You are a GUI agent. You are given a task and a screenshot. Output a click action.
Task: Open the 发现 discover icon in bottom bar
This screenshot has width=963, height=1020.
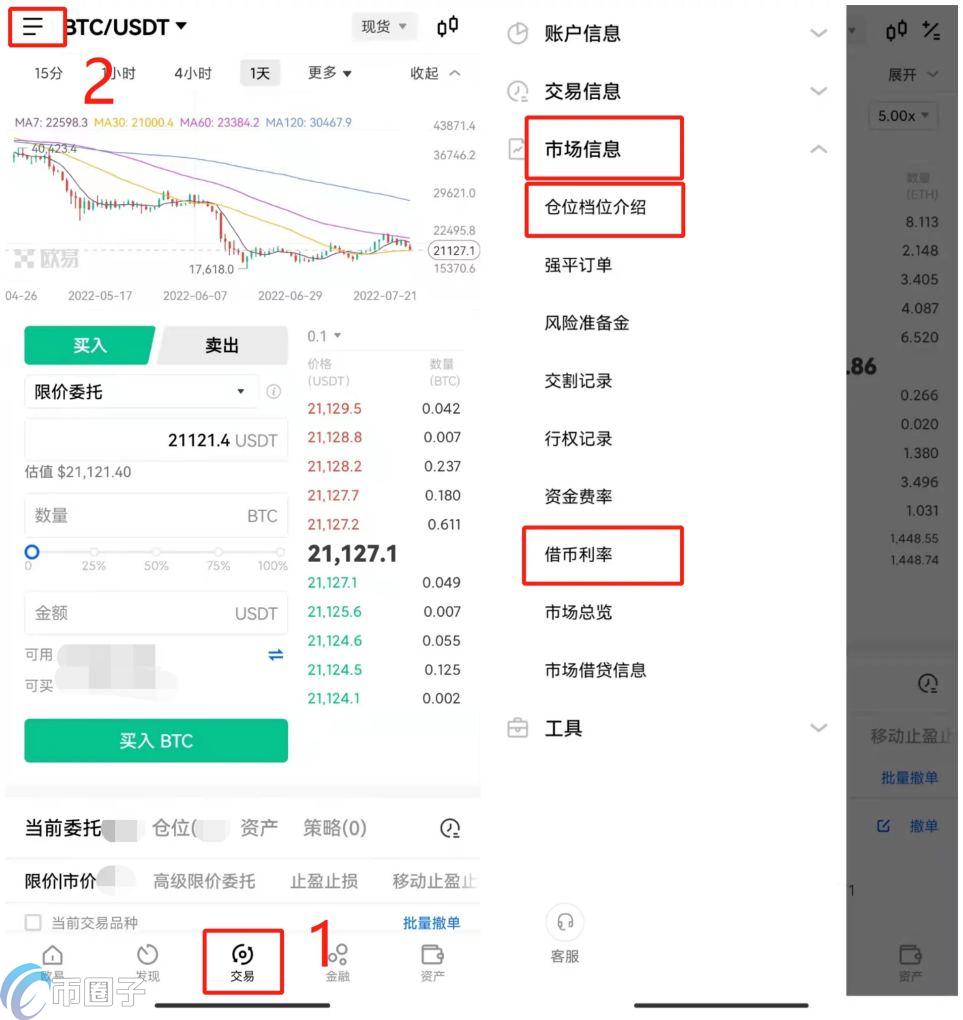(x=148, y=962)
